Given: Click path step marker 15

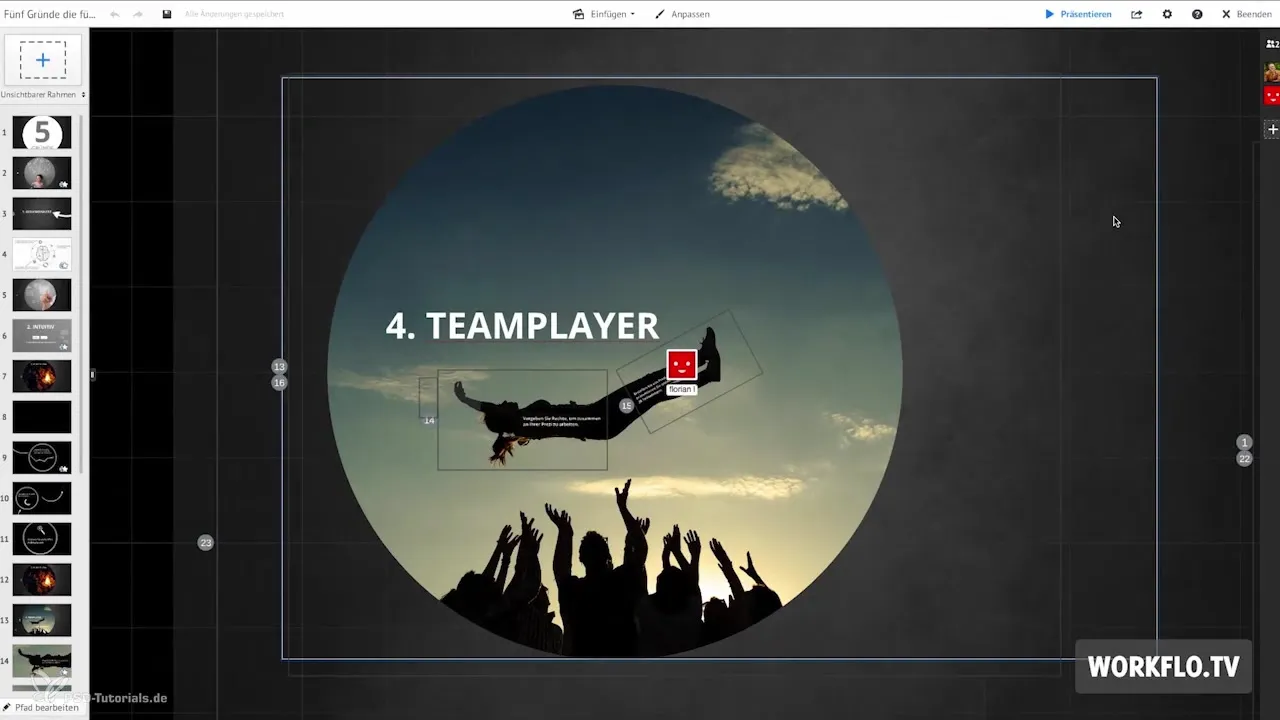Looking at the screenshot, I should [627, 406].
